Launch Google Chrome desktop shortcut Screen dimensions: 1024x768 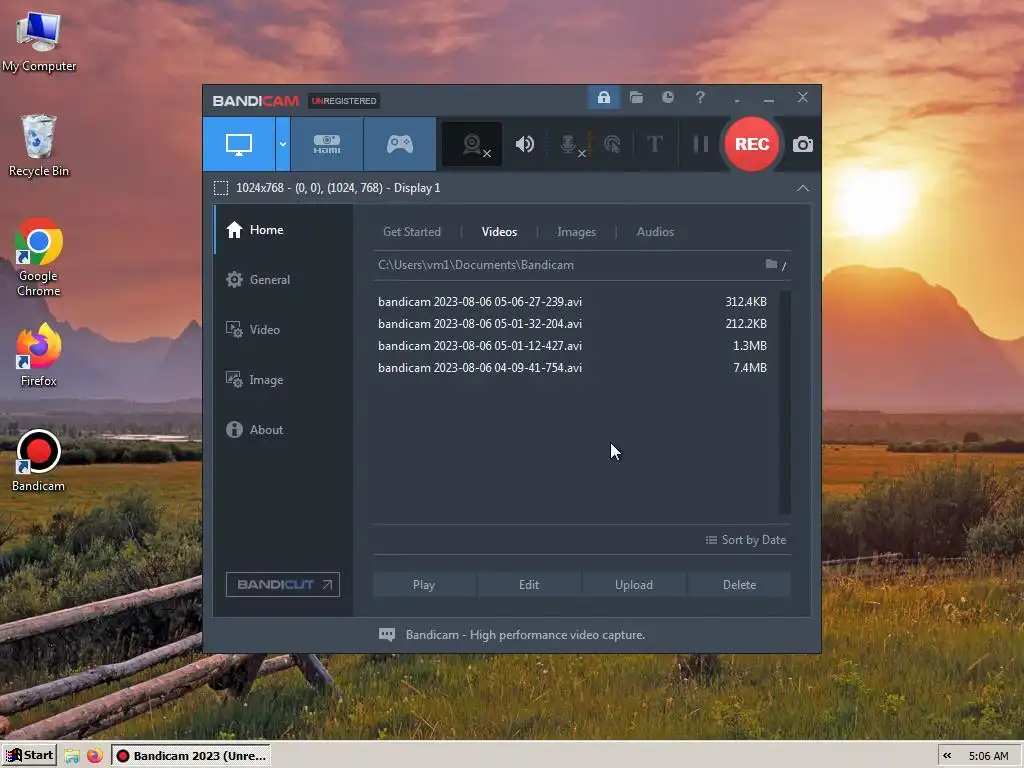[x=39, y=257]
